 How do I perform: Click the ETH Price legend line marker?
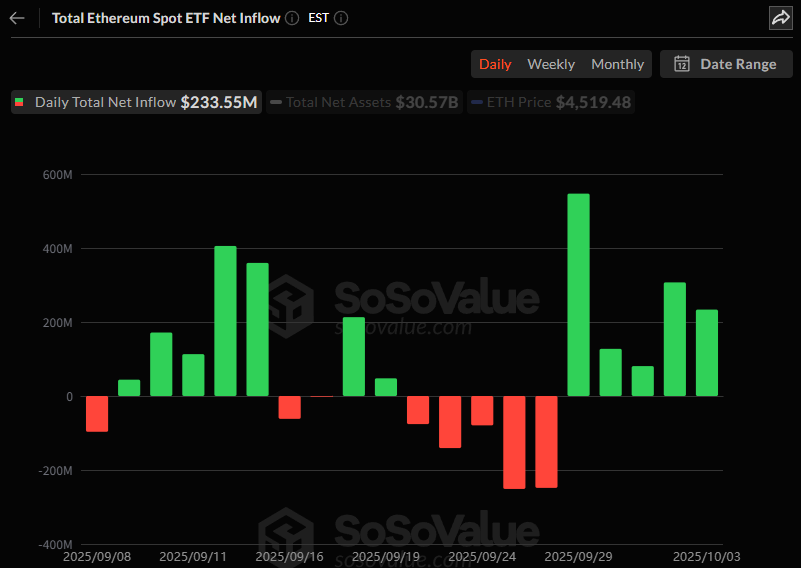point(477,102)
